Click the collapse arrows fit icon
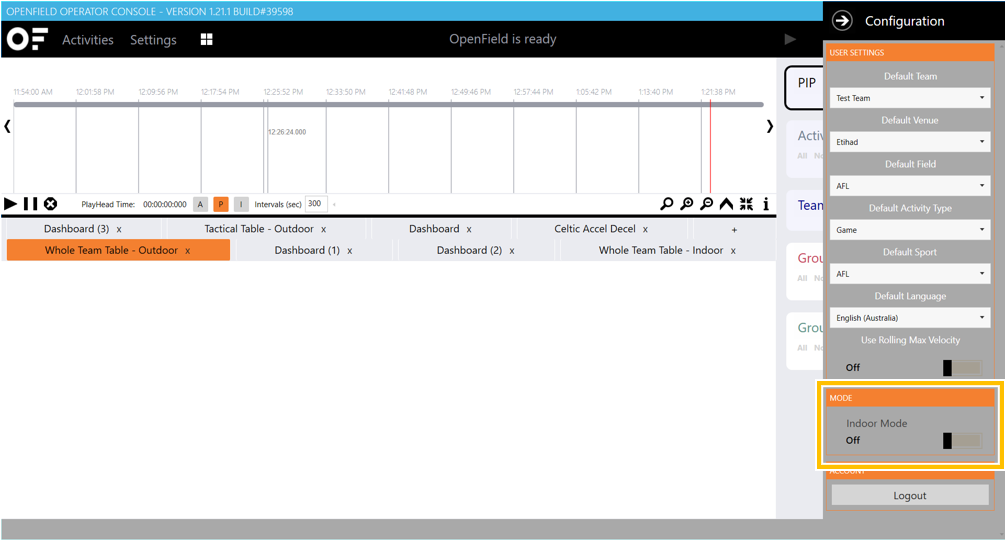Viewport: 1007px width, 542px height. pyautogui.click(x=746, y=204)
